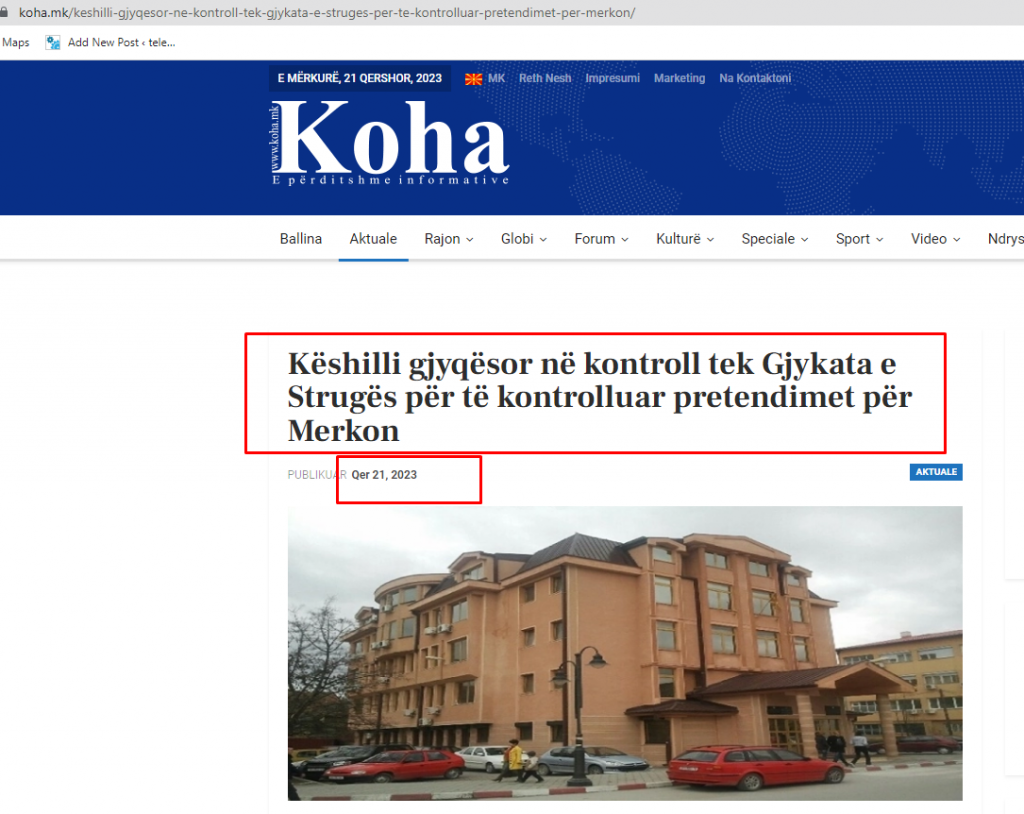Expand the Globi dropdown menu
Image resolution: width=1024 pixels, height=814 pixels.
[x=524, y=239]
